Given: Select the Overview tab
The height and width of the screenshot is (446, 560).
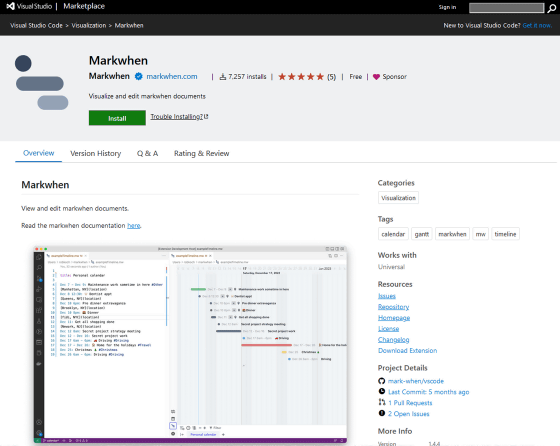Looking at the screenshot, I should (39, 153).
